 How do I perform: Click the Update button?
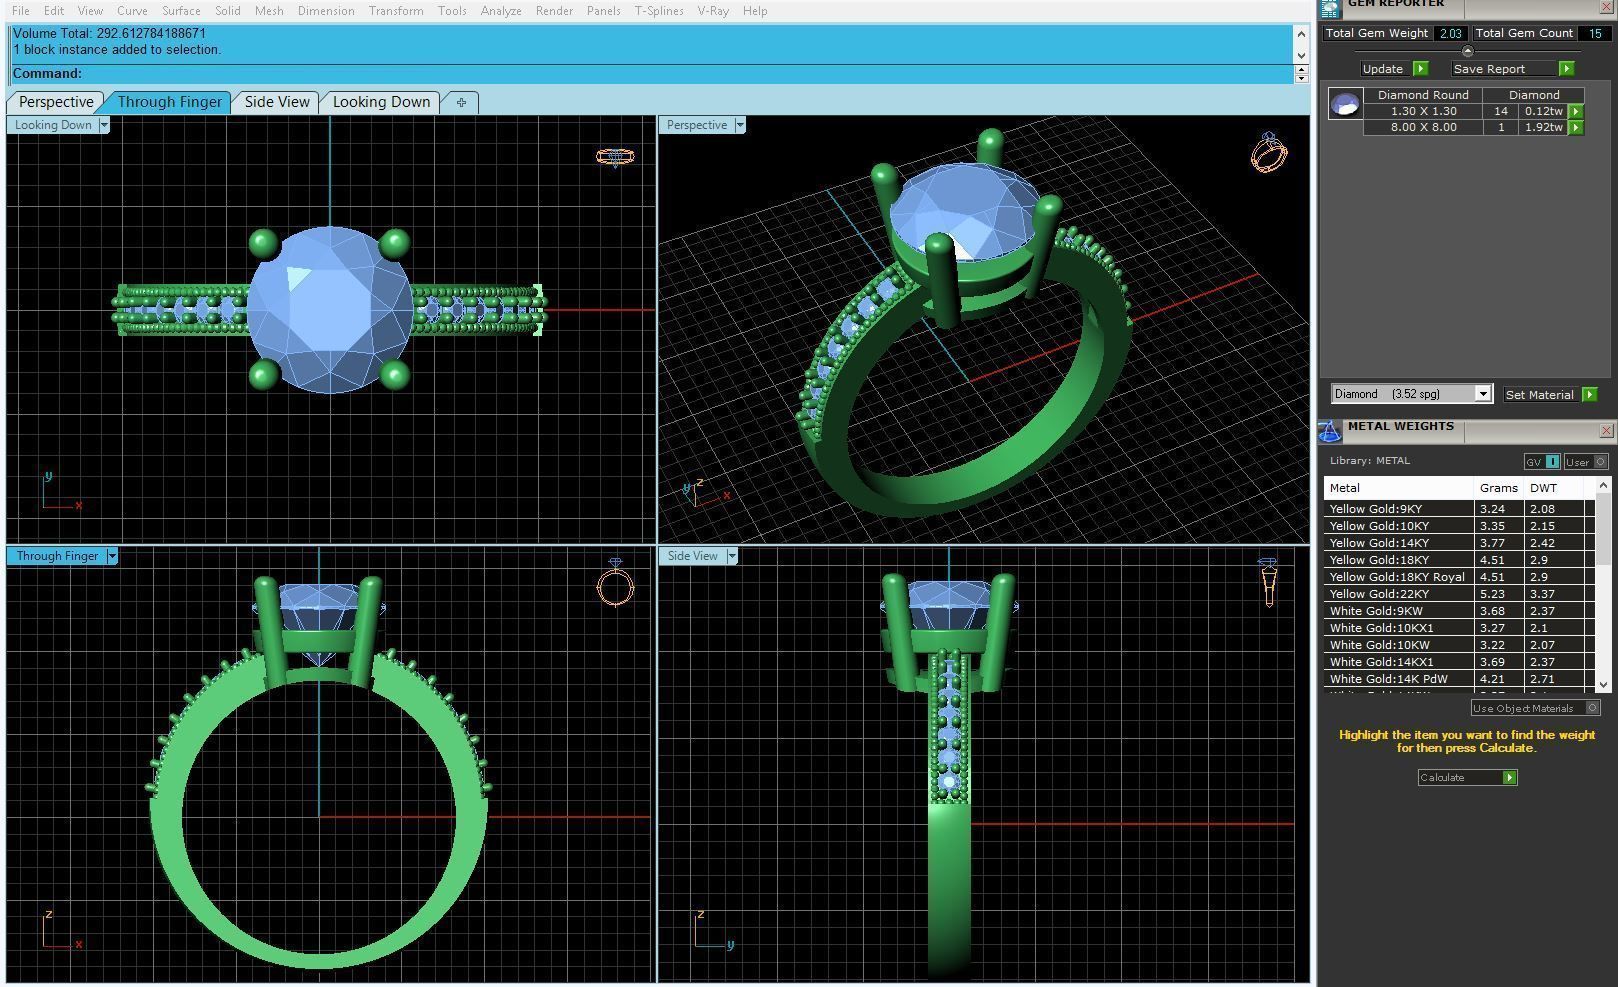coord(1383,69)
